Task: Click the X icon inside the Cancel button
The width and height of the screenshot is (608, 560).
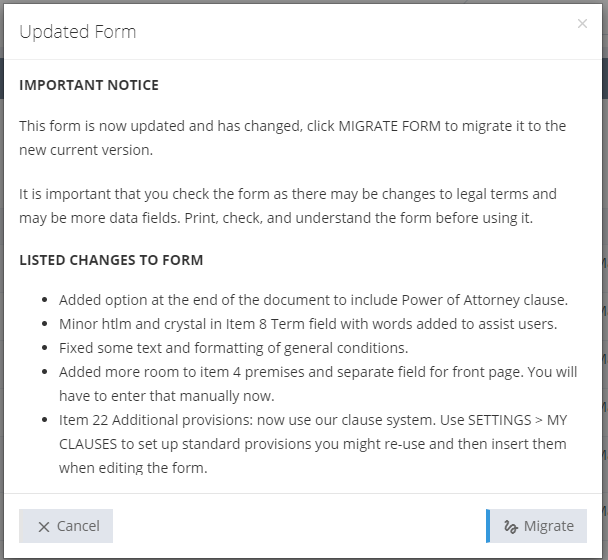Action: click(x=43, y=527)
